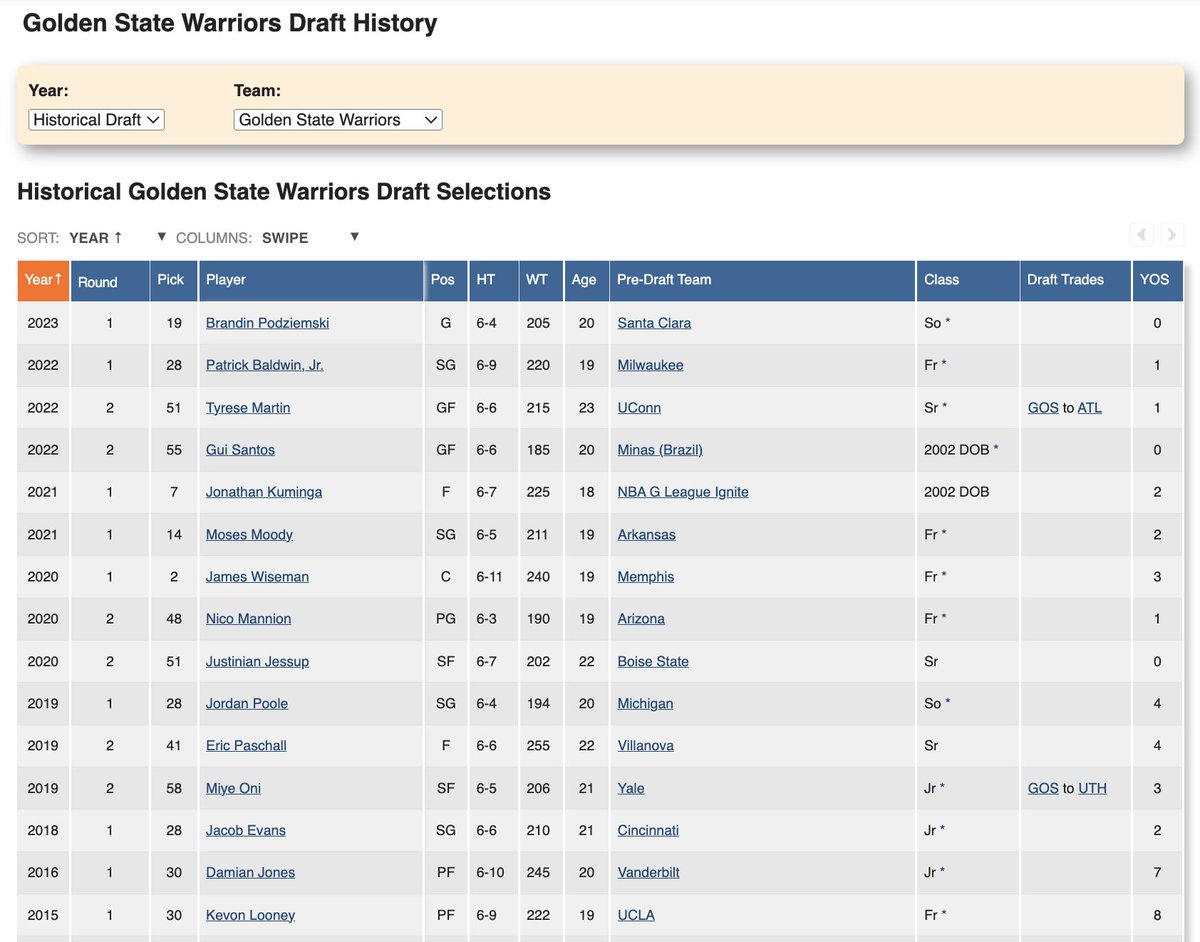This screenshot has width=1200, height=942.
Task: Open Kevon Looney player link
Action: point(250,916)
